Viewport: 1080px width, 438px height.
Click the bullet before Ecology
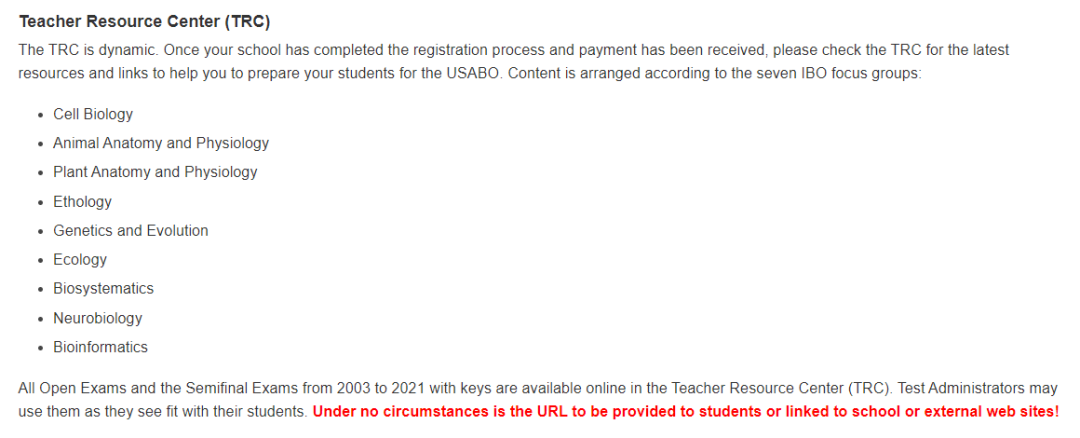(x=41, y=260)
